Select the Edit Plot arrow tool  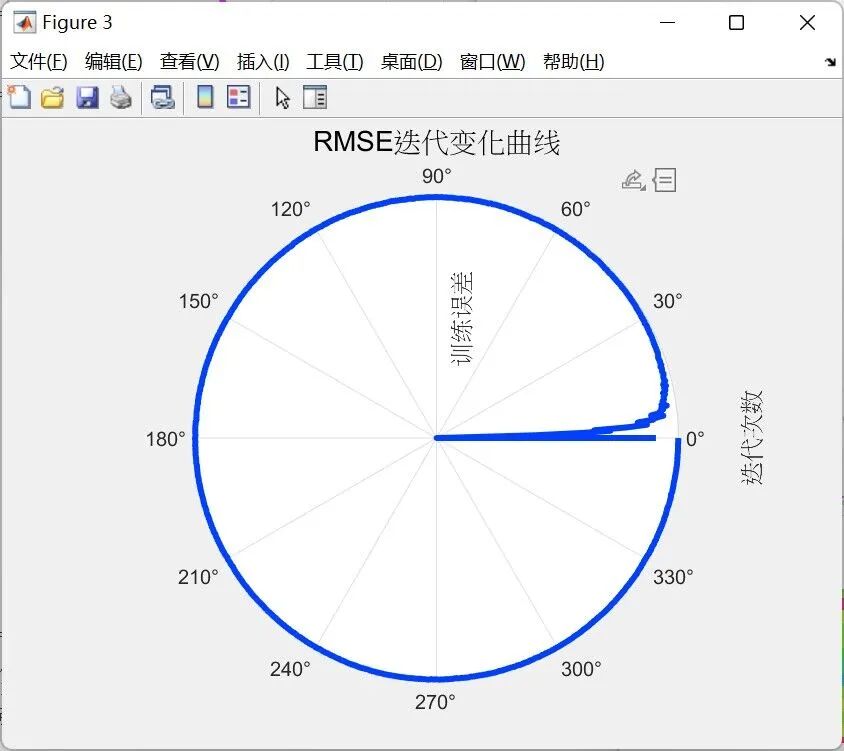(x=281, y=97)
